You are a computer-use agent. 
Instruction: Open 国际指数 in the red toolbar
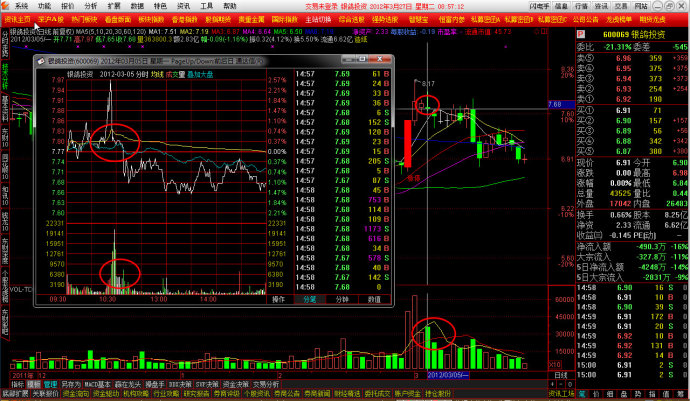click(285, 19)
